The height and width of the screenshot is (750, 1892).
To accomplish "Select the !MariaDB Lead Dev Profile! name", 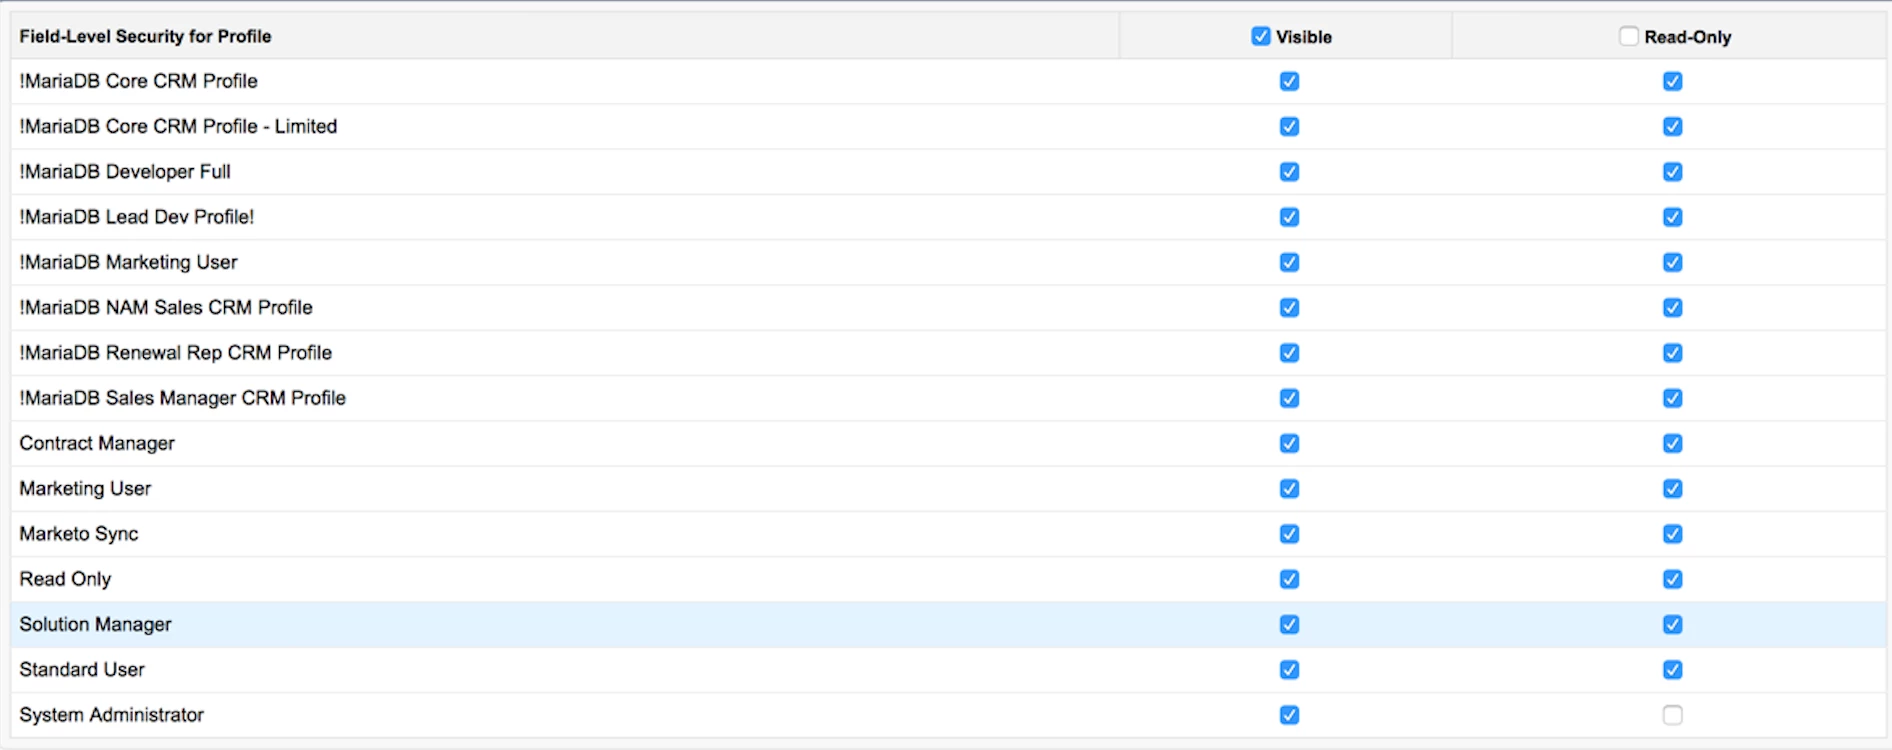I will 137,217.
